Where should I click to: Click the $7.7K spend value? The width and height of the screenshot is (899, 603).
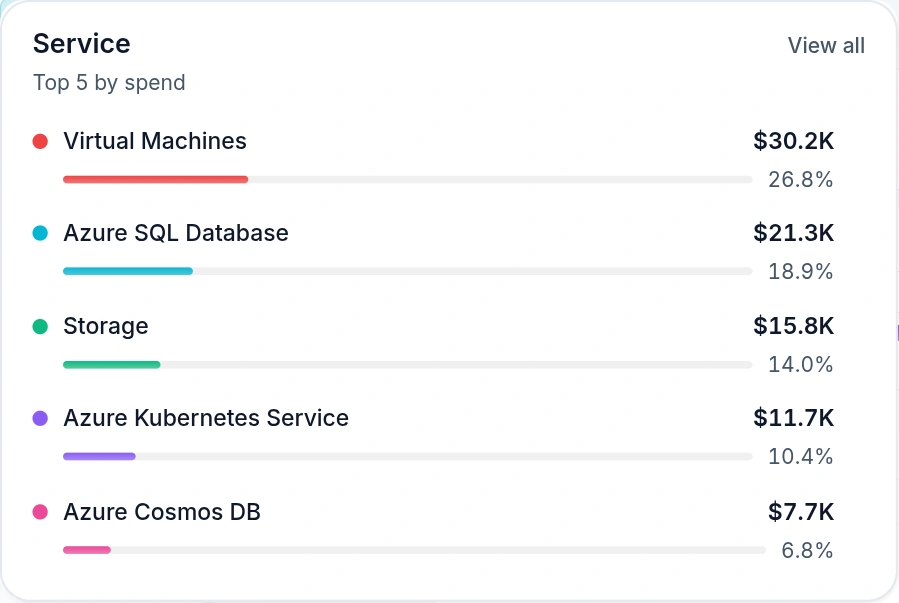click(x=801, y=512)
